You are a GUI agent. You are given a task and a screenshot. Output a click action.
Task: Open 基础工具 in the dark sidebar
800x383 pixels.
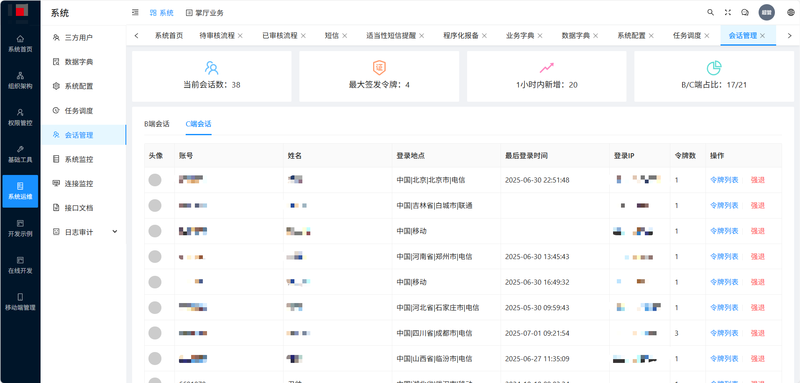[20, 154]
